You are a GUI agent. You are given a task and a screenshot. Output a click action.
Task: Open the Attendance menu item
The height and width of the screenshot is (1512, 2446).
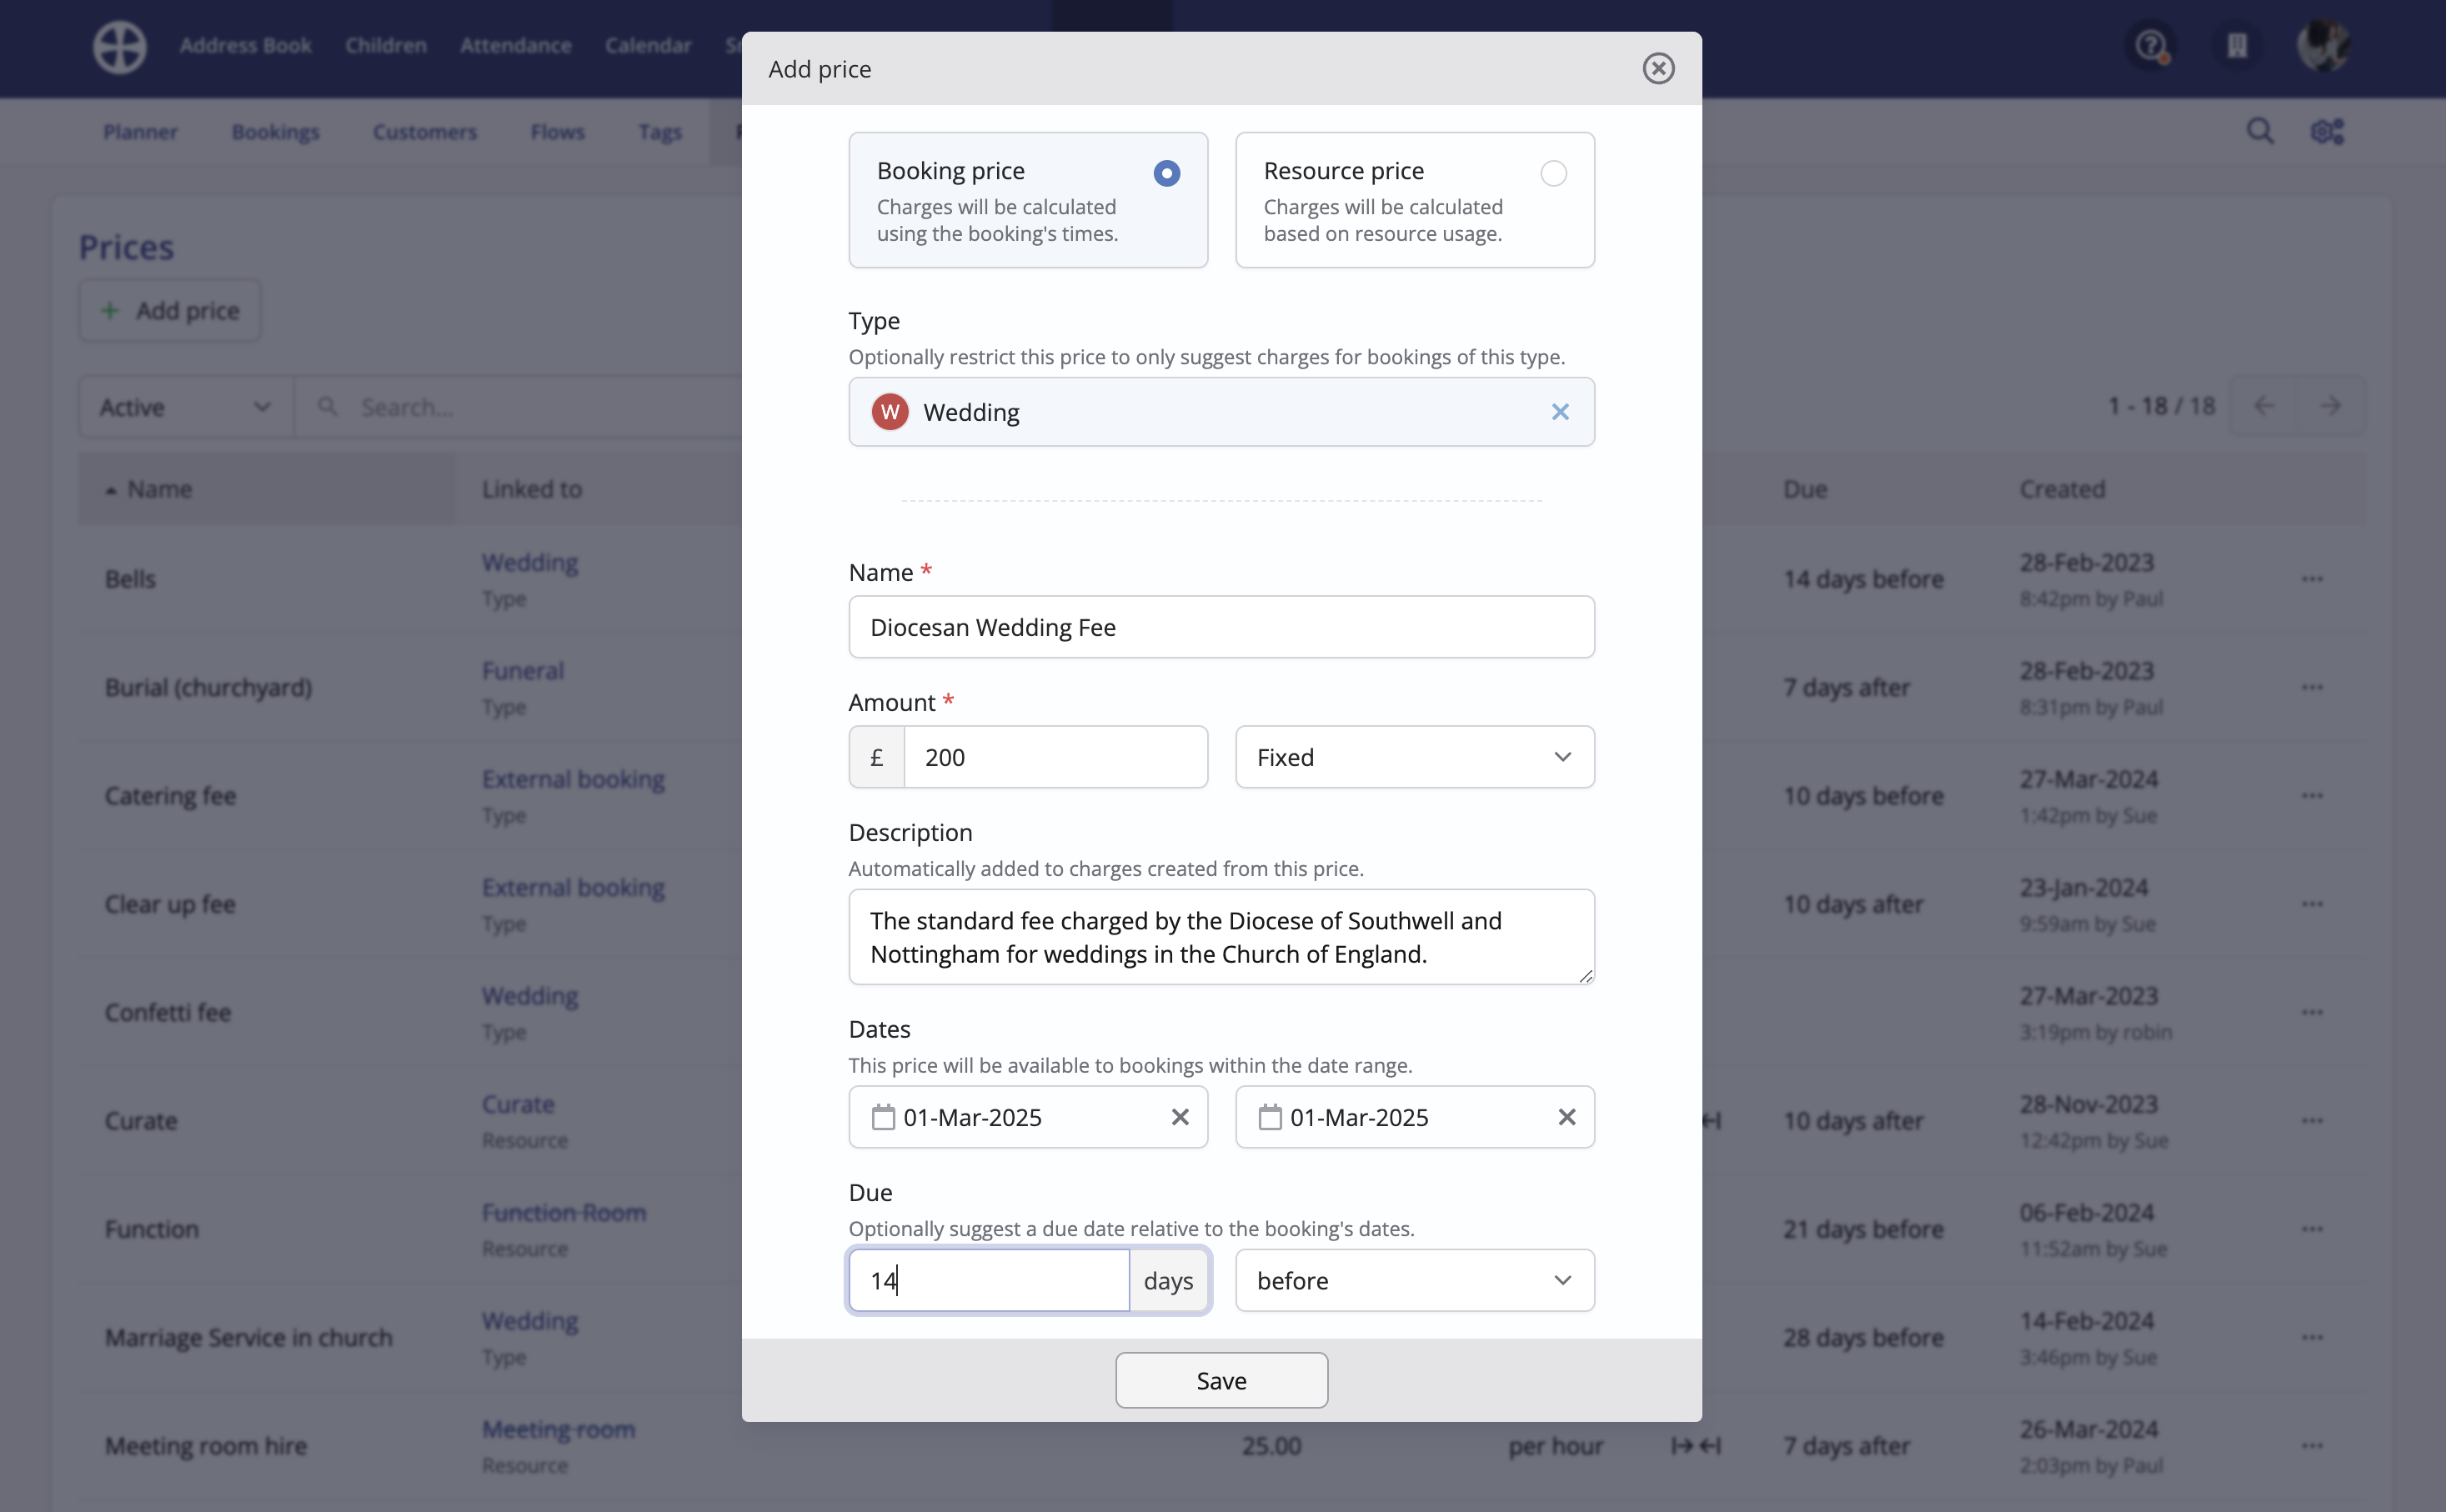click(x=516, y=45)
